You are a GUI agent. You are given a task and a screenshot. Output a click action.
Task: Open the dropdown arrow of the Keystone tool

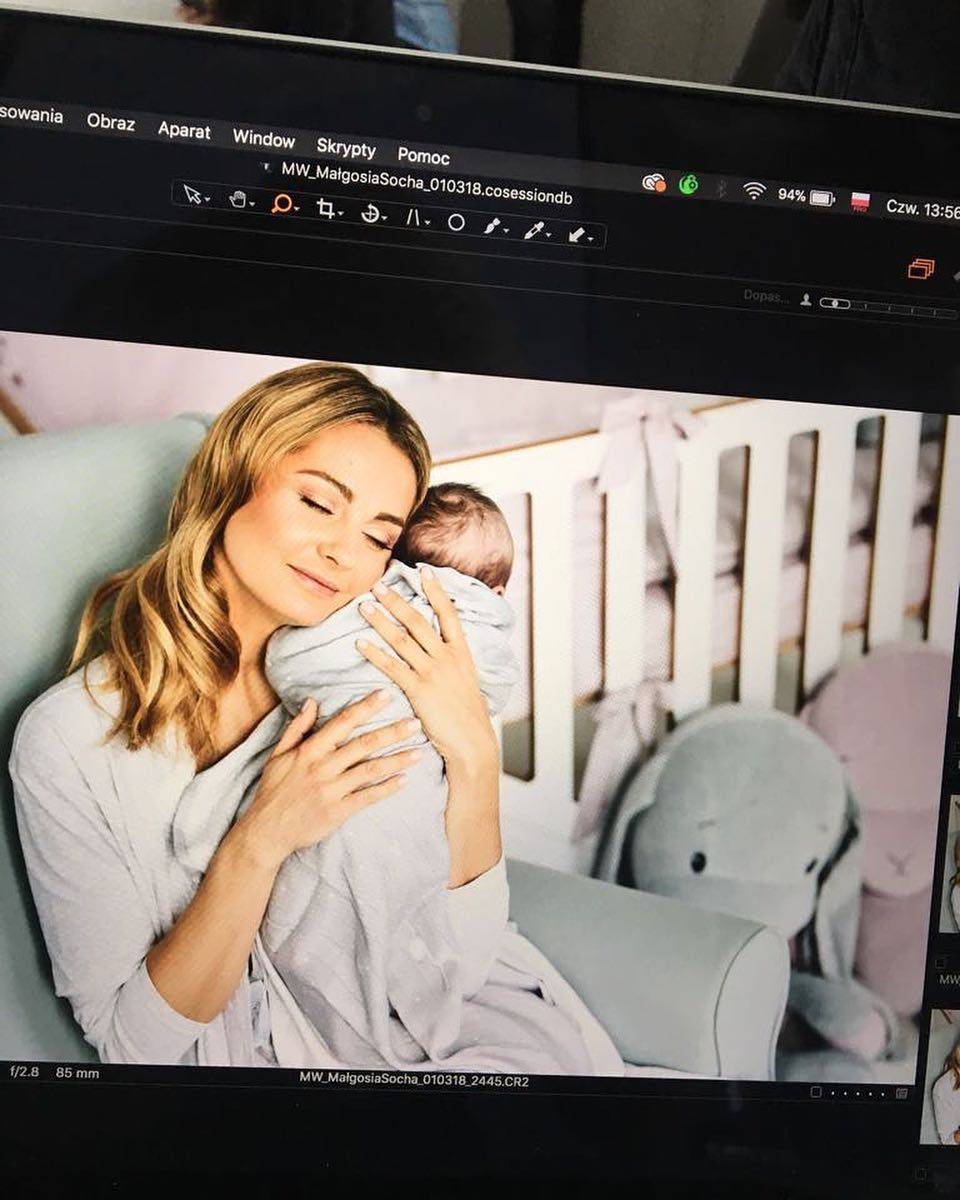tap(426, 222)
